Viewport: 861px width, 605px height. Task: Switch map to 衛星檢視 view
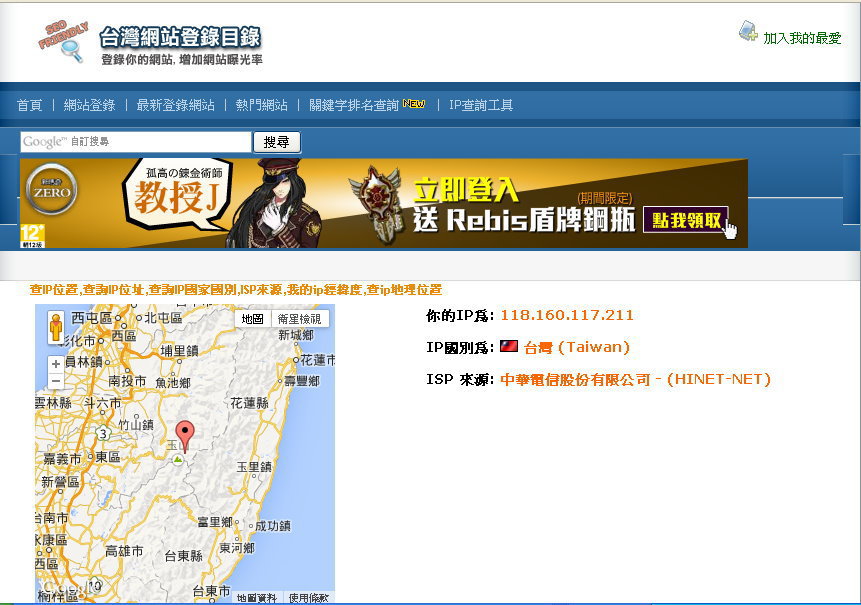299,319
